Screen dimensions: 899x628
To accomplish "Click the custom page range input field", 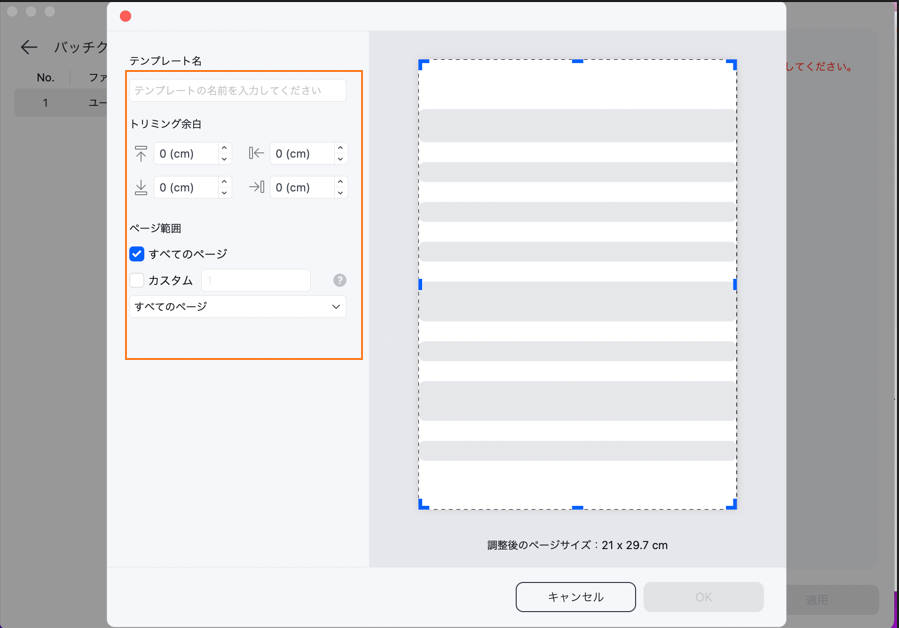I will pyautogui.click(x=256, y=281).
